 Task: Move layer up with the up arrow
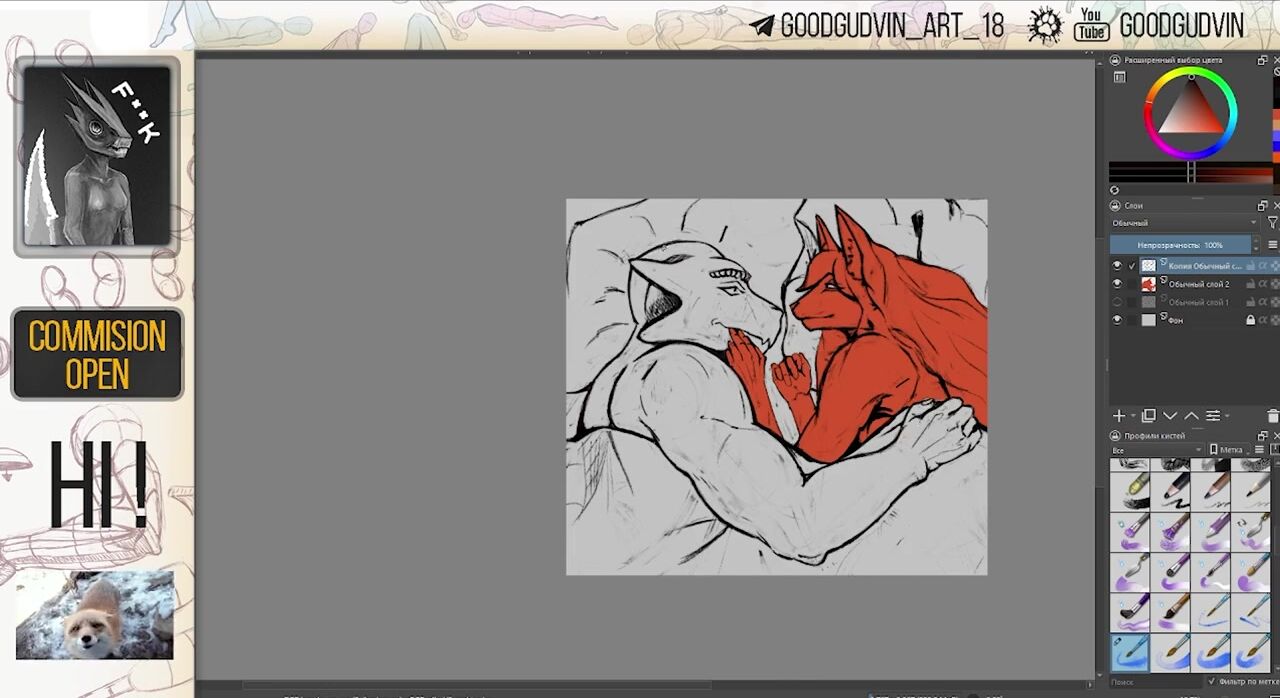coord(1191,416)
